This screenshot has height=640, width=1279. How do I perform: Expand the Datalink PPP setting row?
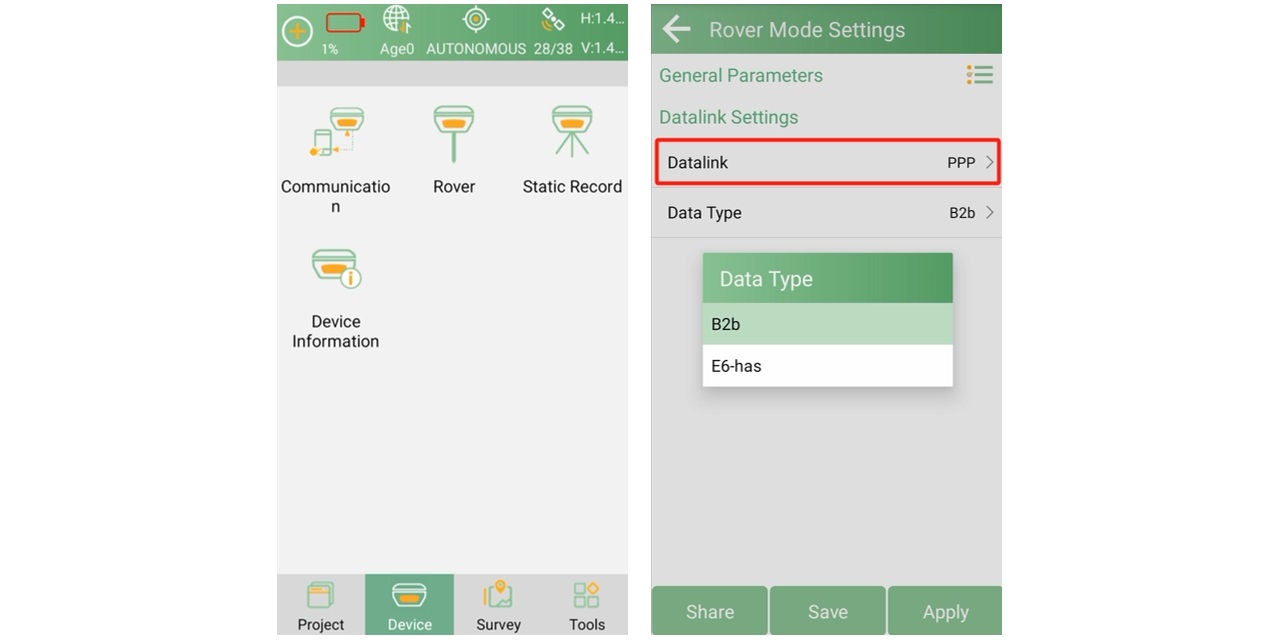pyautogui.click(x=827, y=162)
